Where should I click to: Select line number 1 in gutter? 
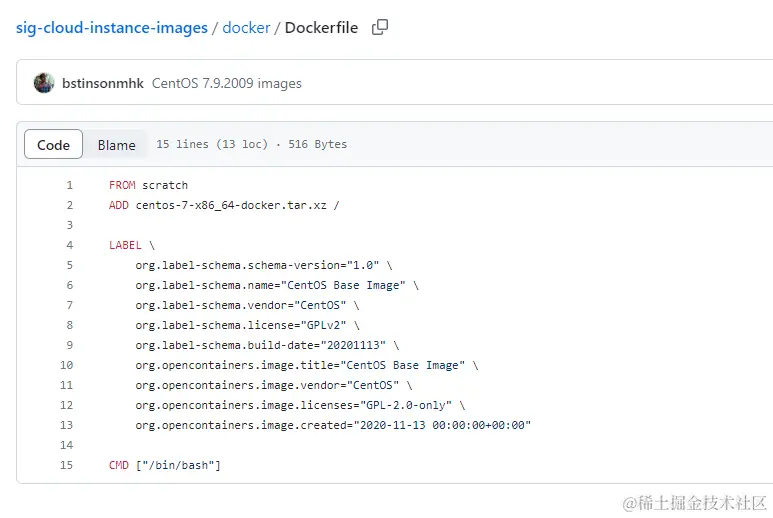point(69,185)
